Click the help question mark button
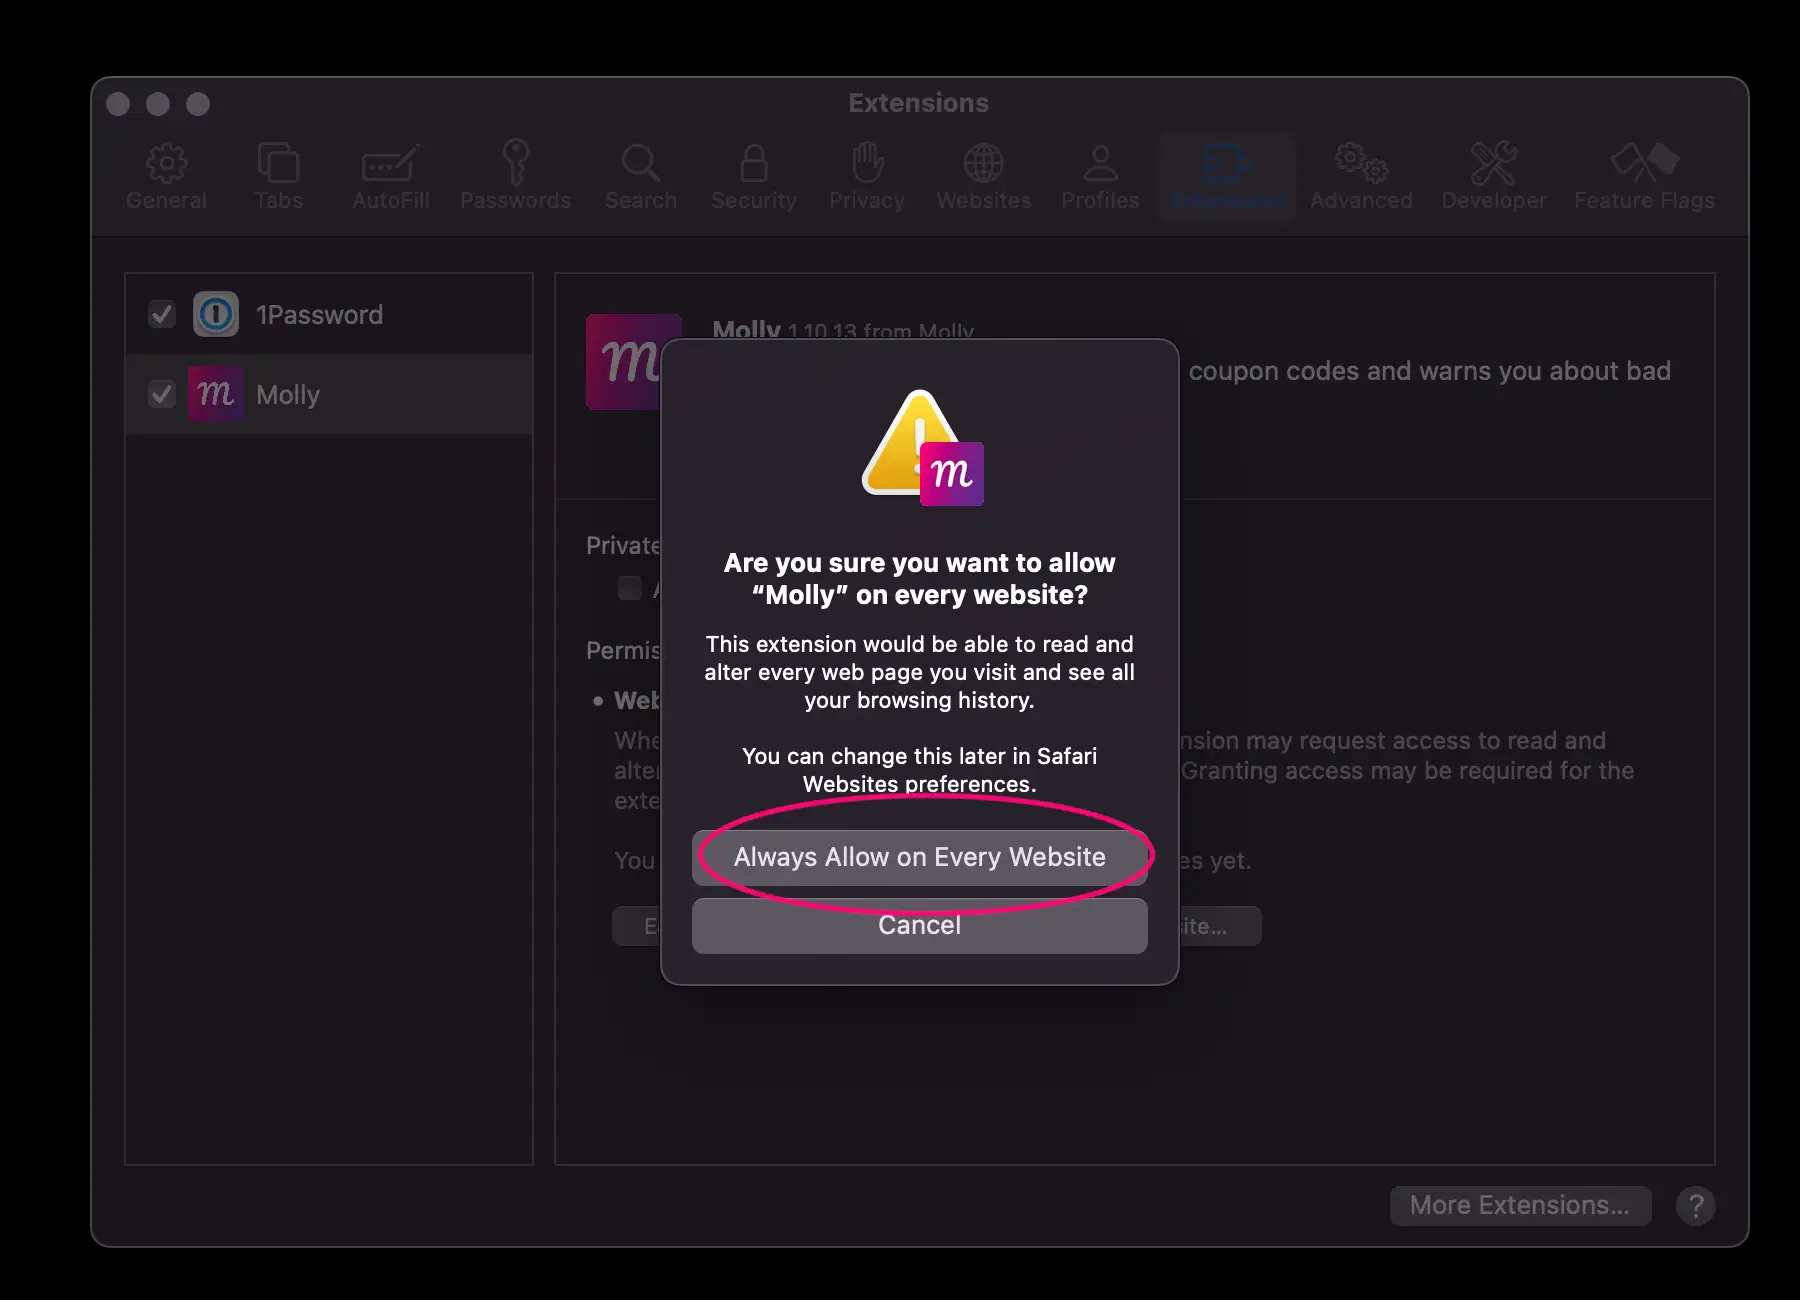Viewport: 1800px width, 1300px height. coord(1695,1205)
